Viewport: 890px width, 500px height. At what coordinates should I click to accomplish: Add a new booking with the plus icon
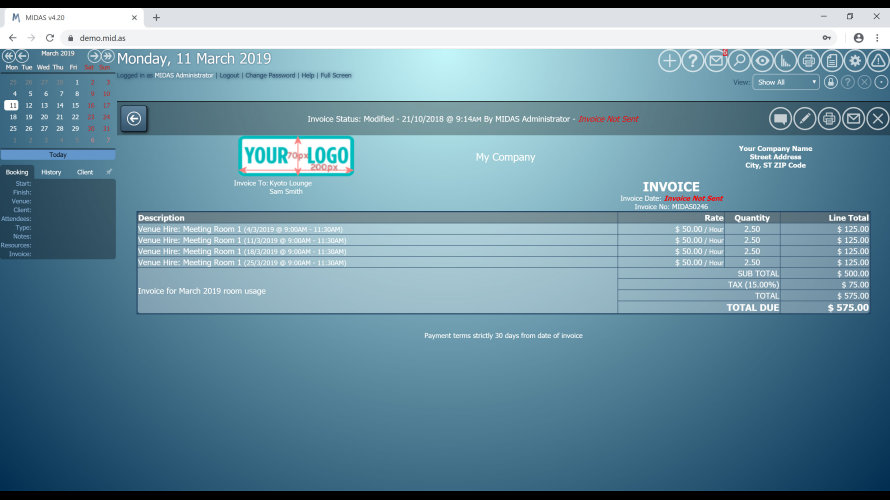pyautogui.click(x=669, y=61)
